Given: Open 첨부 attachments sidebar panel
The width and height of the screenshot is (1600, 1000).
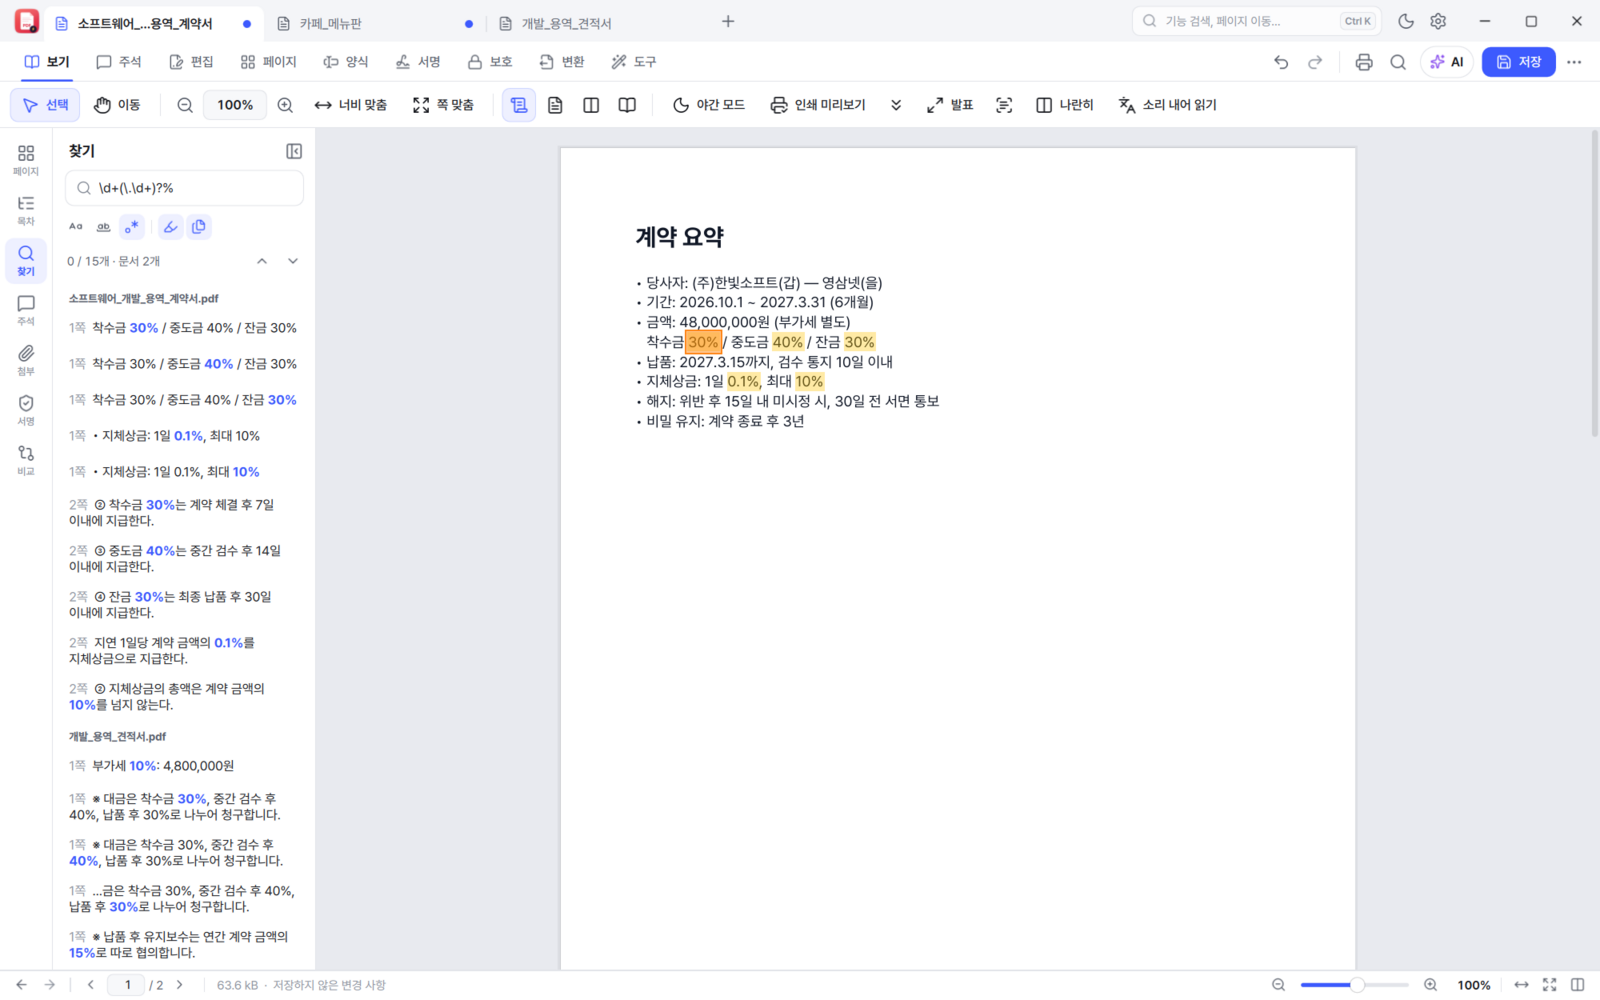Looking at the screenshot, I should pyautogui.click(x=26, y=360).
